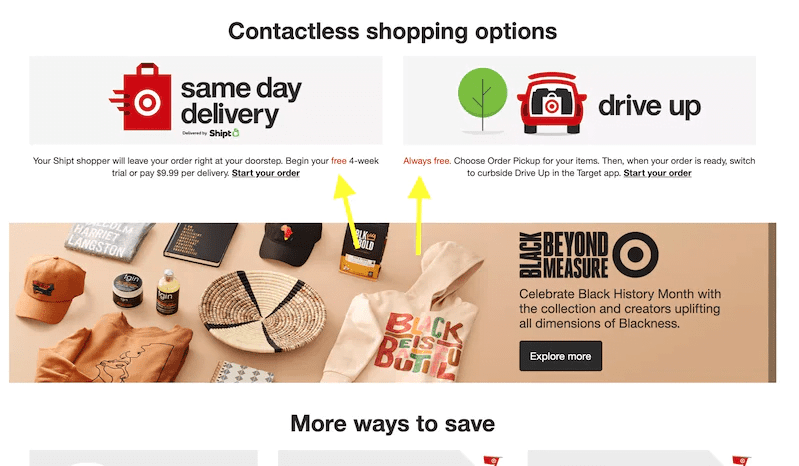Open Start your order for Drive Up
Viewport: 799px width, 466px height.
(x=657, y=173)
